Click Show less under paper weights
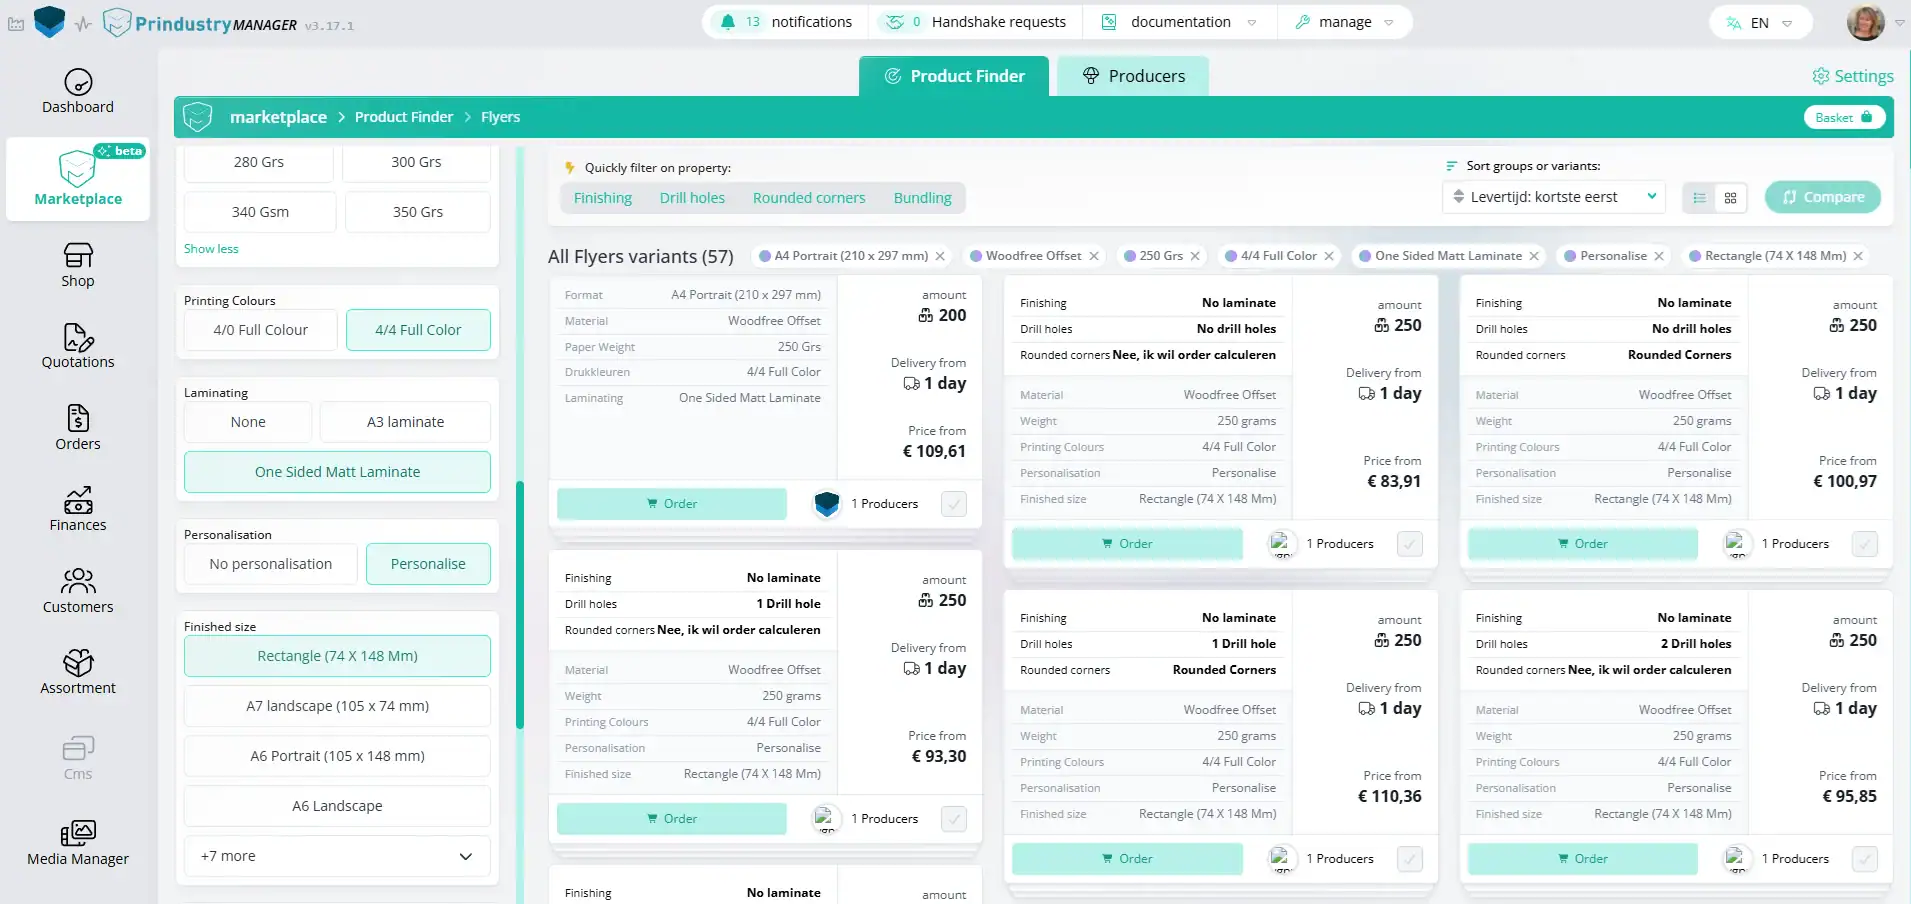The image size is (1911, 904). (211, 249)
